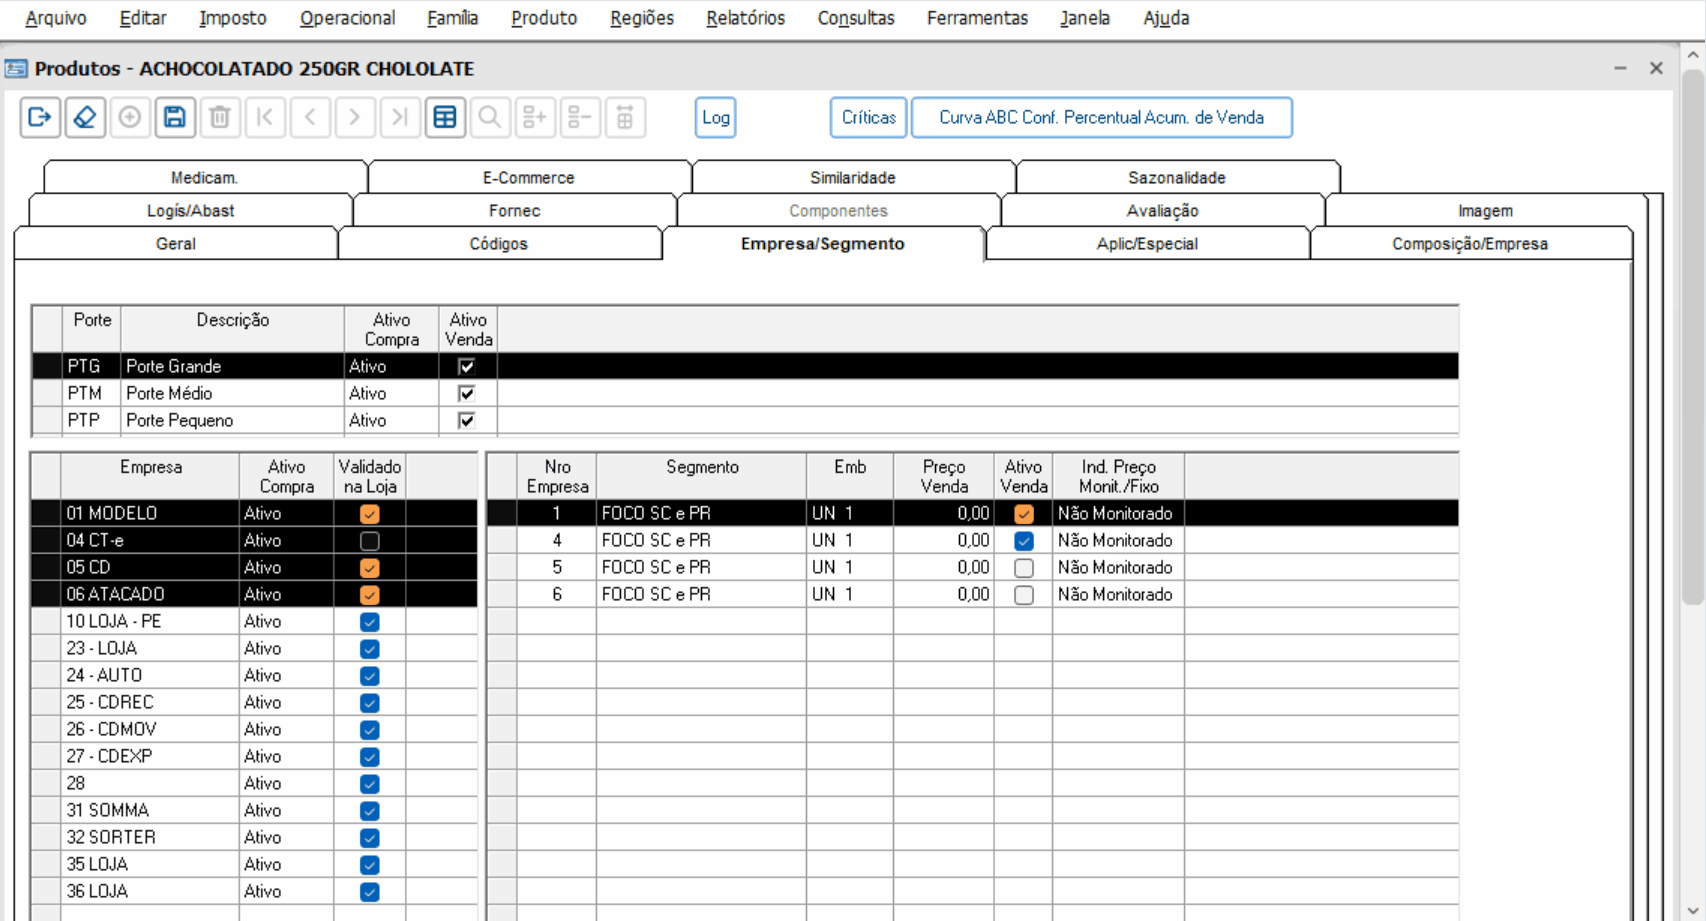Open the Medicam. tab
This screenshot has height=921, width=1706.
click(205, 178)
